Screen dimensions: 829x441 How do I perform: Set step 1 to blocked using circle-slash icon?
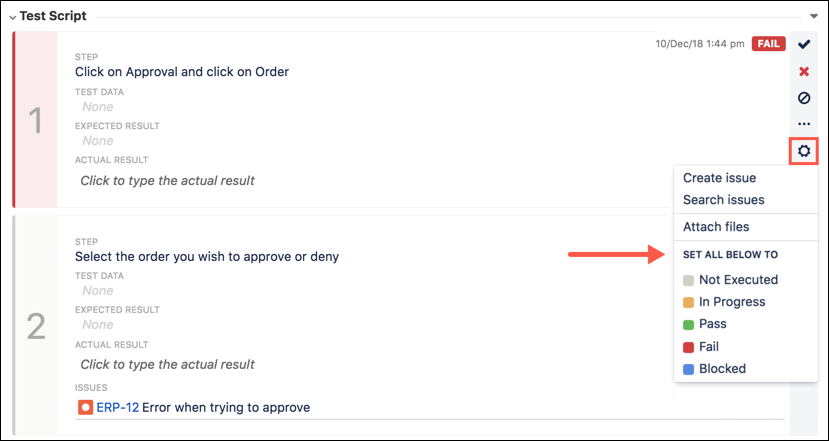(x=804, y=98)
